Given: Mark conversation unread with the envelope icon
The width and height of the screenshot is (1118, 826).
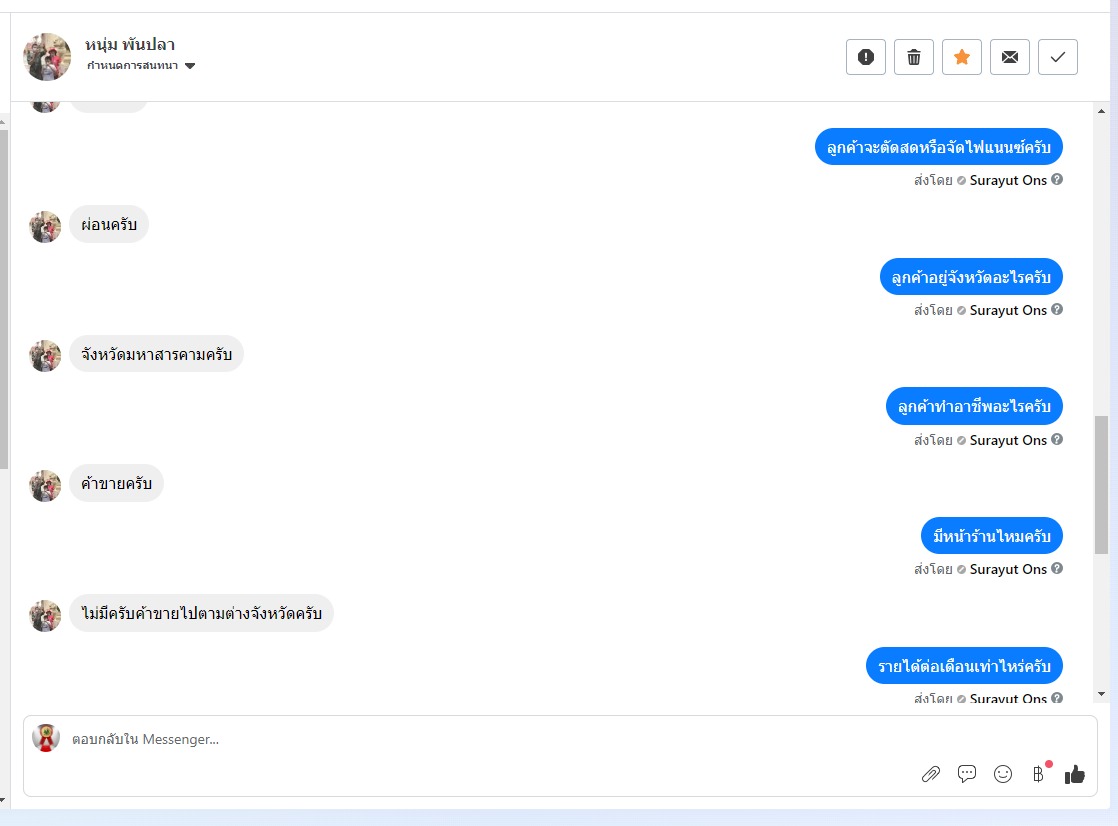Looking at the screenshot, I should (1010, 57).
